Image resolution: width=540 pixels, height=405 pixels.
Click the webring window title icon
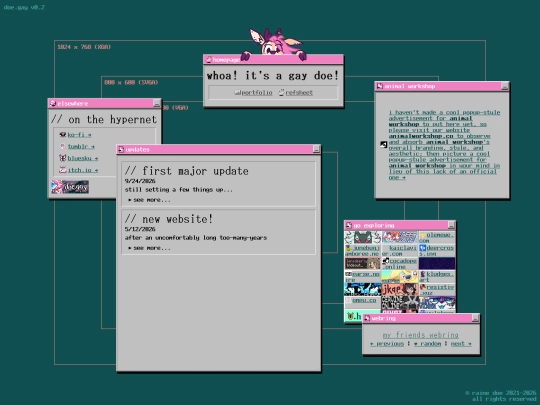pos(367,318)
